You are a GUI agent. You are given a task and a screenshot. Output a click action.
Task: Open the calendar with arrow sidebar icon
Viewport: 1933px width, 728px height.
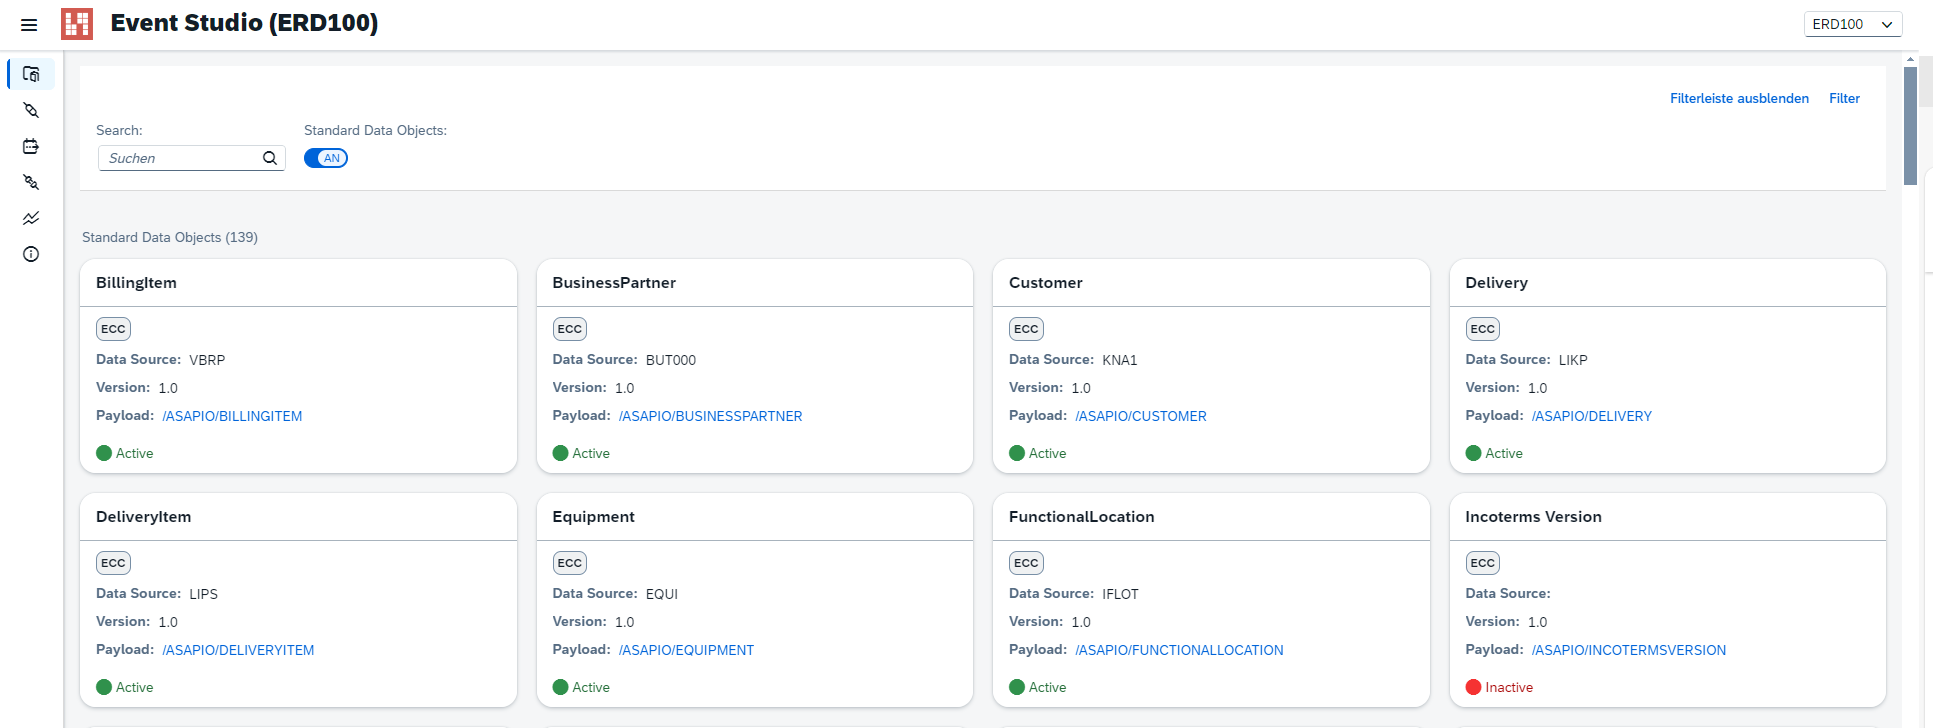pyautogui.click(x=31, y=146)
